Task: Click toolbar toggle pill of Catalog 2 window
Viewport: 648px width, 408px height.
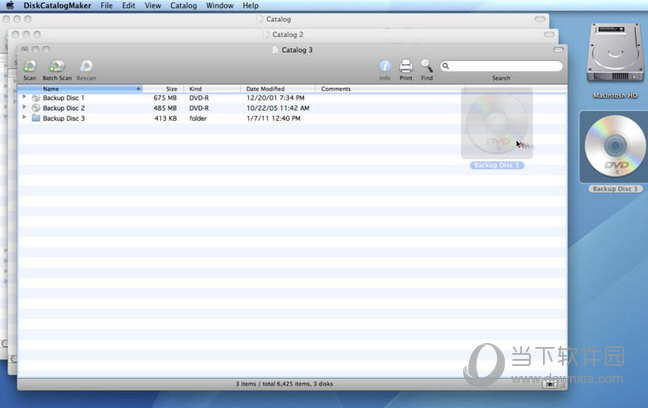Action: [x=549, y=34]
